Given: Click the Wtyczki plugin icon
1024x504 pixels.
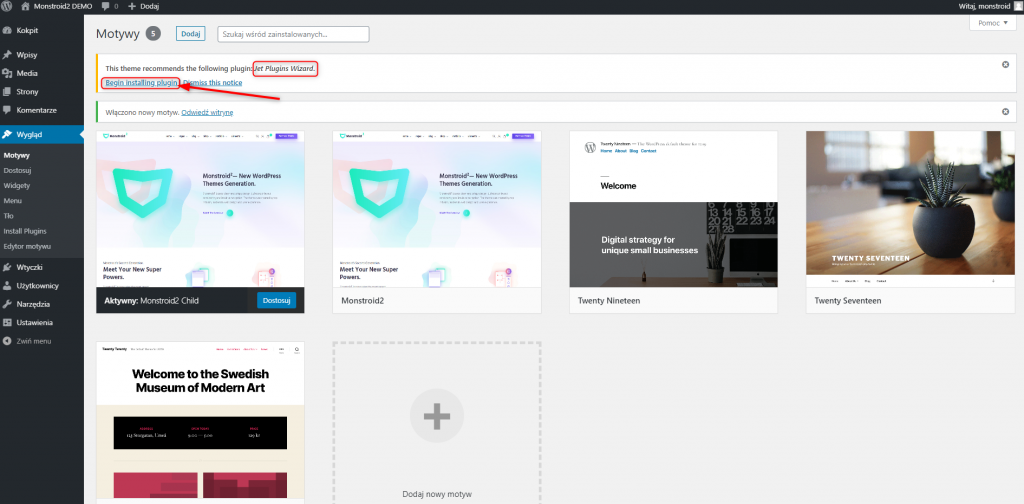Looking at the screenshot, I should coord(7,267).
